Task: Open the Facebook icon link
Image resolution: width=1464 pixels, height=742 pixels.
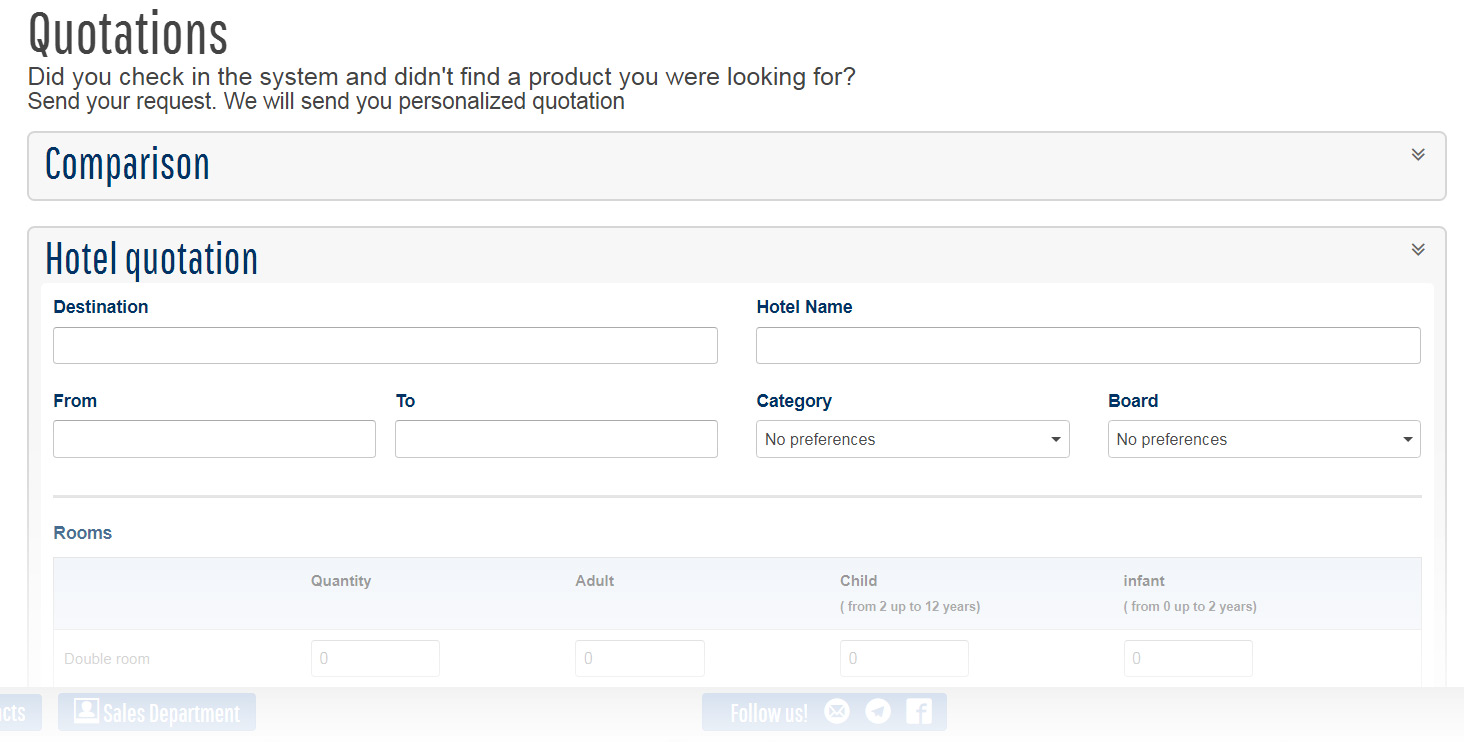Action: 918,712
